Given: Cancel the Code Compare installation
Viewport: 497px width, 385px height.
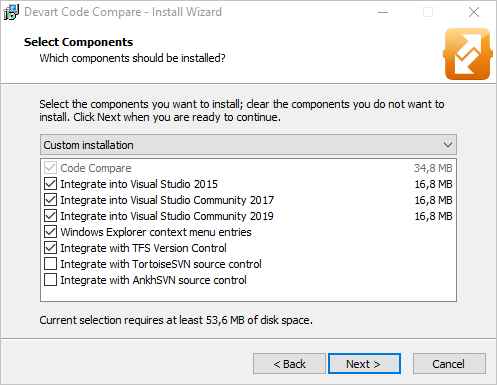Looking at the screenshot, I should [449, 364].
